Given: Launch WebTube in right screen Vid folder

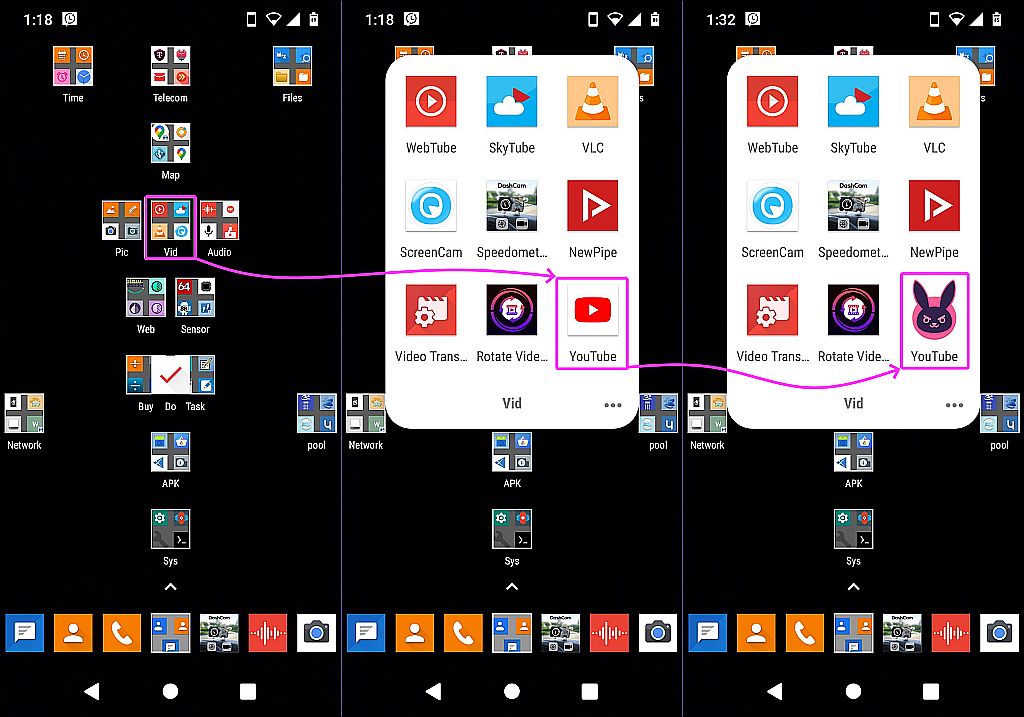Looking at the screenshot, I should [773, 102].
